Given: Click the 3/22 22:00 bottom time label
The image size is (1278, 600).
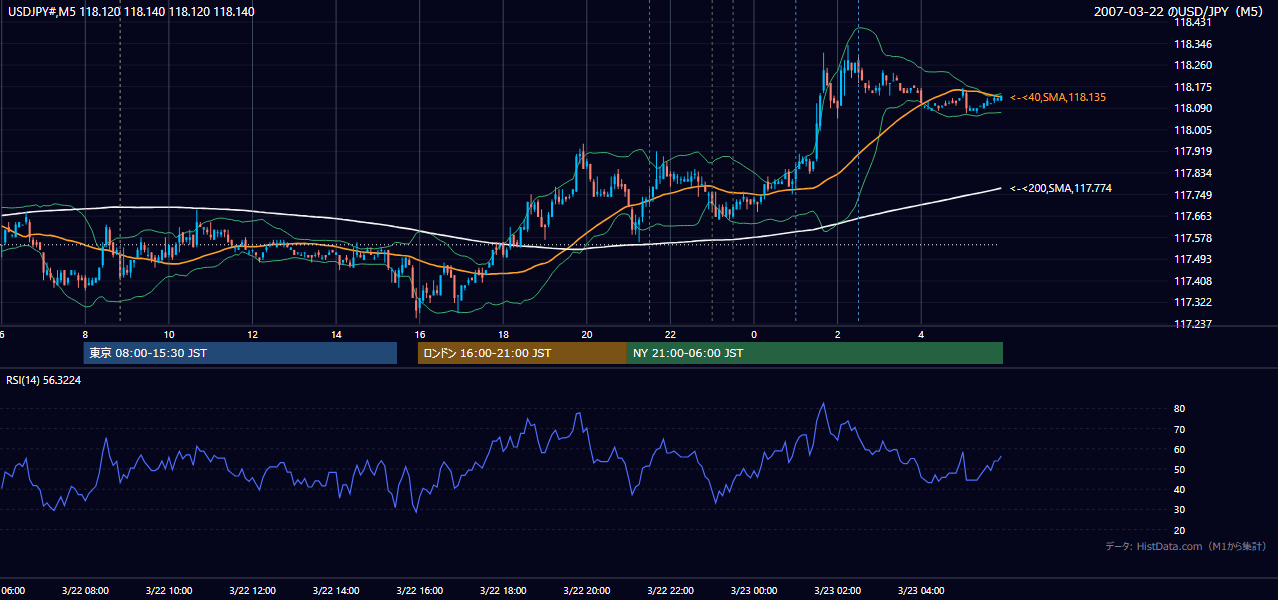Looking at the screenshot, I should [x=669, y=590].
